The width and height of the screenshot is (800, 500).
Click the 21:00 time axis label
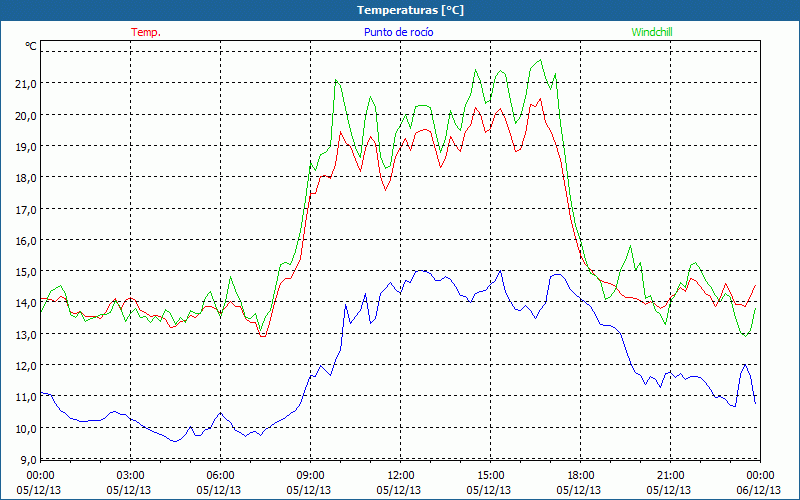[x=670, y=476]
